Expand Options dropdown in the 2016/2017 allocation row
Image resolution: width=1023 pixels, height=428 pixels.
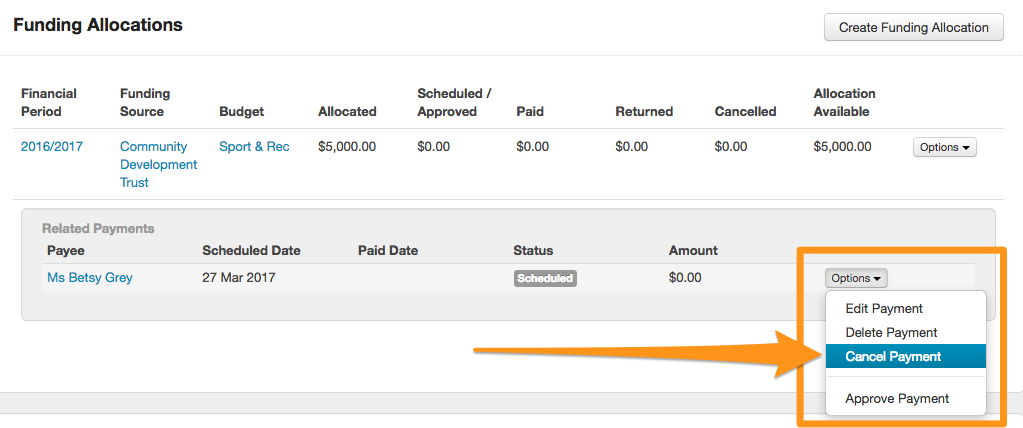[x=944, y=147]
